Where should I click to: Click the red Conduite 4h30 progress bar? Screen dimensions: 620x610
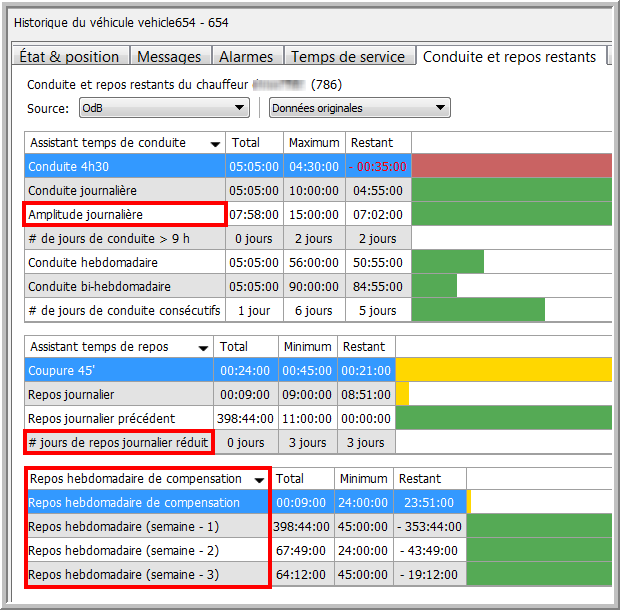(x=511, y=166)
